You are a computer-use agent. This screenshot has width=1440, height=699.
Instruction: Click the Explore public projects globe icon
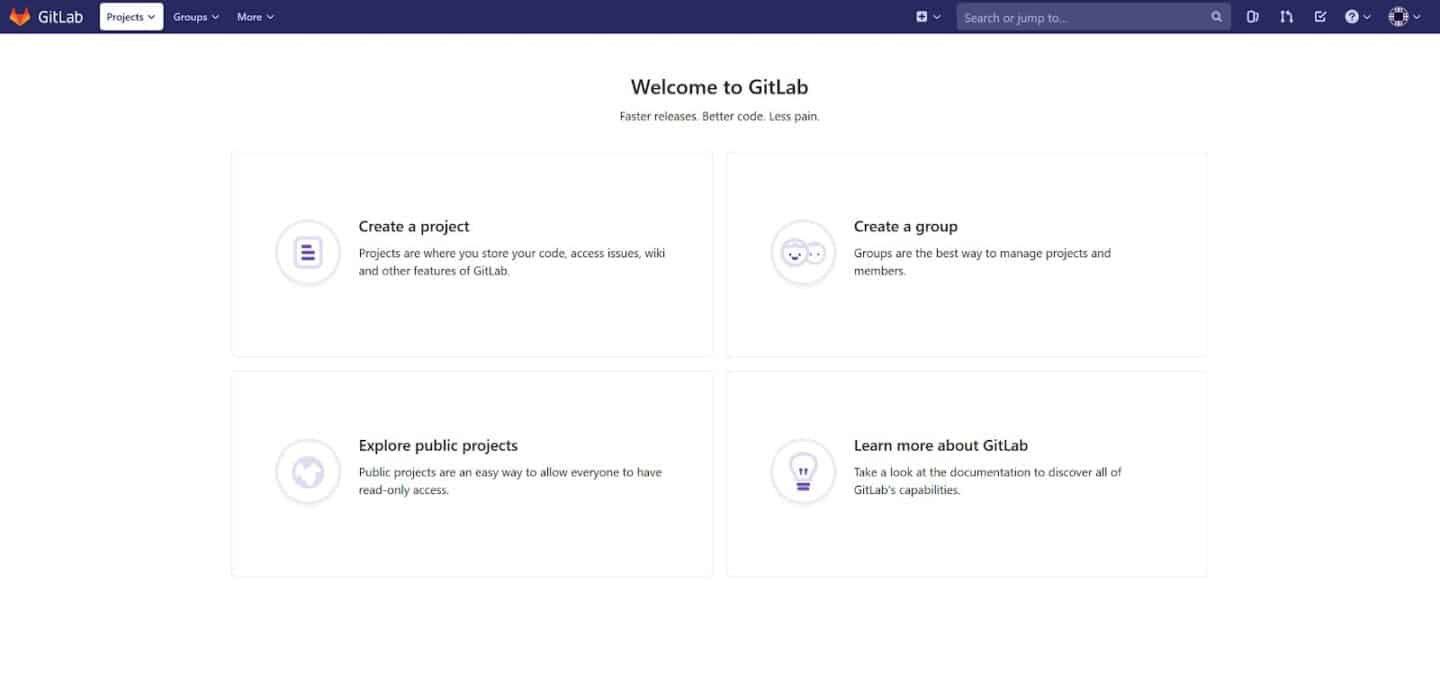tap(307, 471)
